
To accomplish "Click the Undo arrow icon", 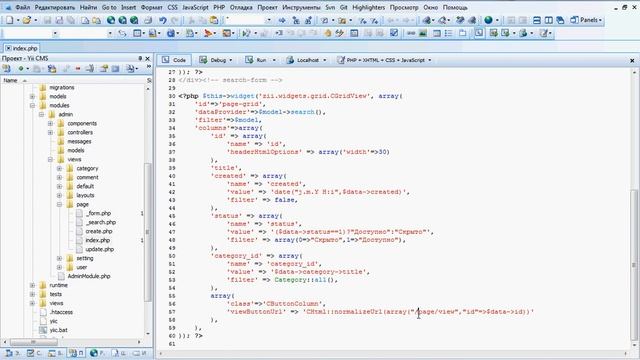I will [162, 20].
